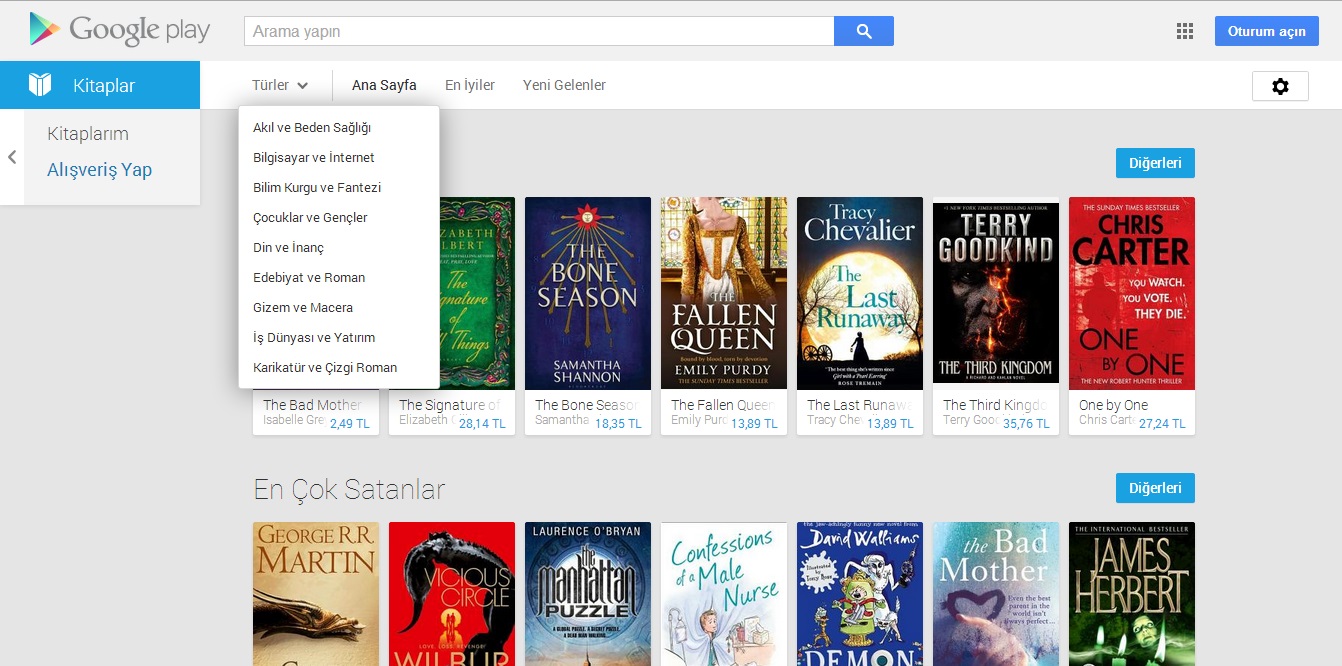Image resolution: width=1342 pixels, height=666 pixels.
Task: Click the Kitaplar section header
Action: coord(100,85)
